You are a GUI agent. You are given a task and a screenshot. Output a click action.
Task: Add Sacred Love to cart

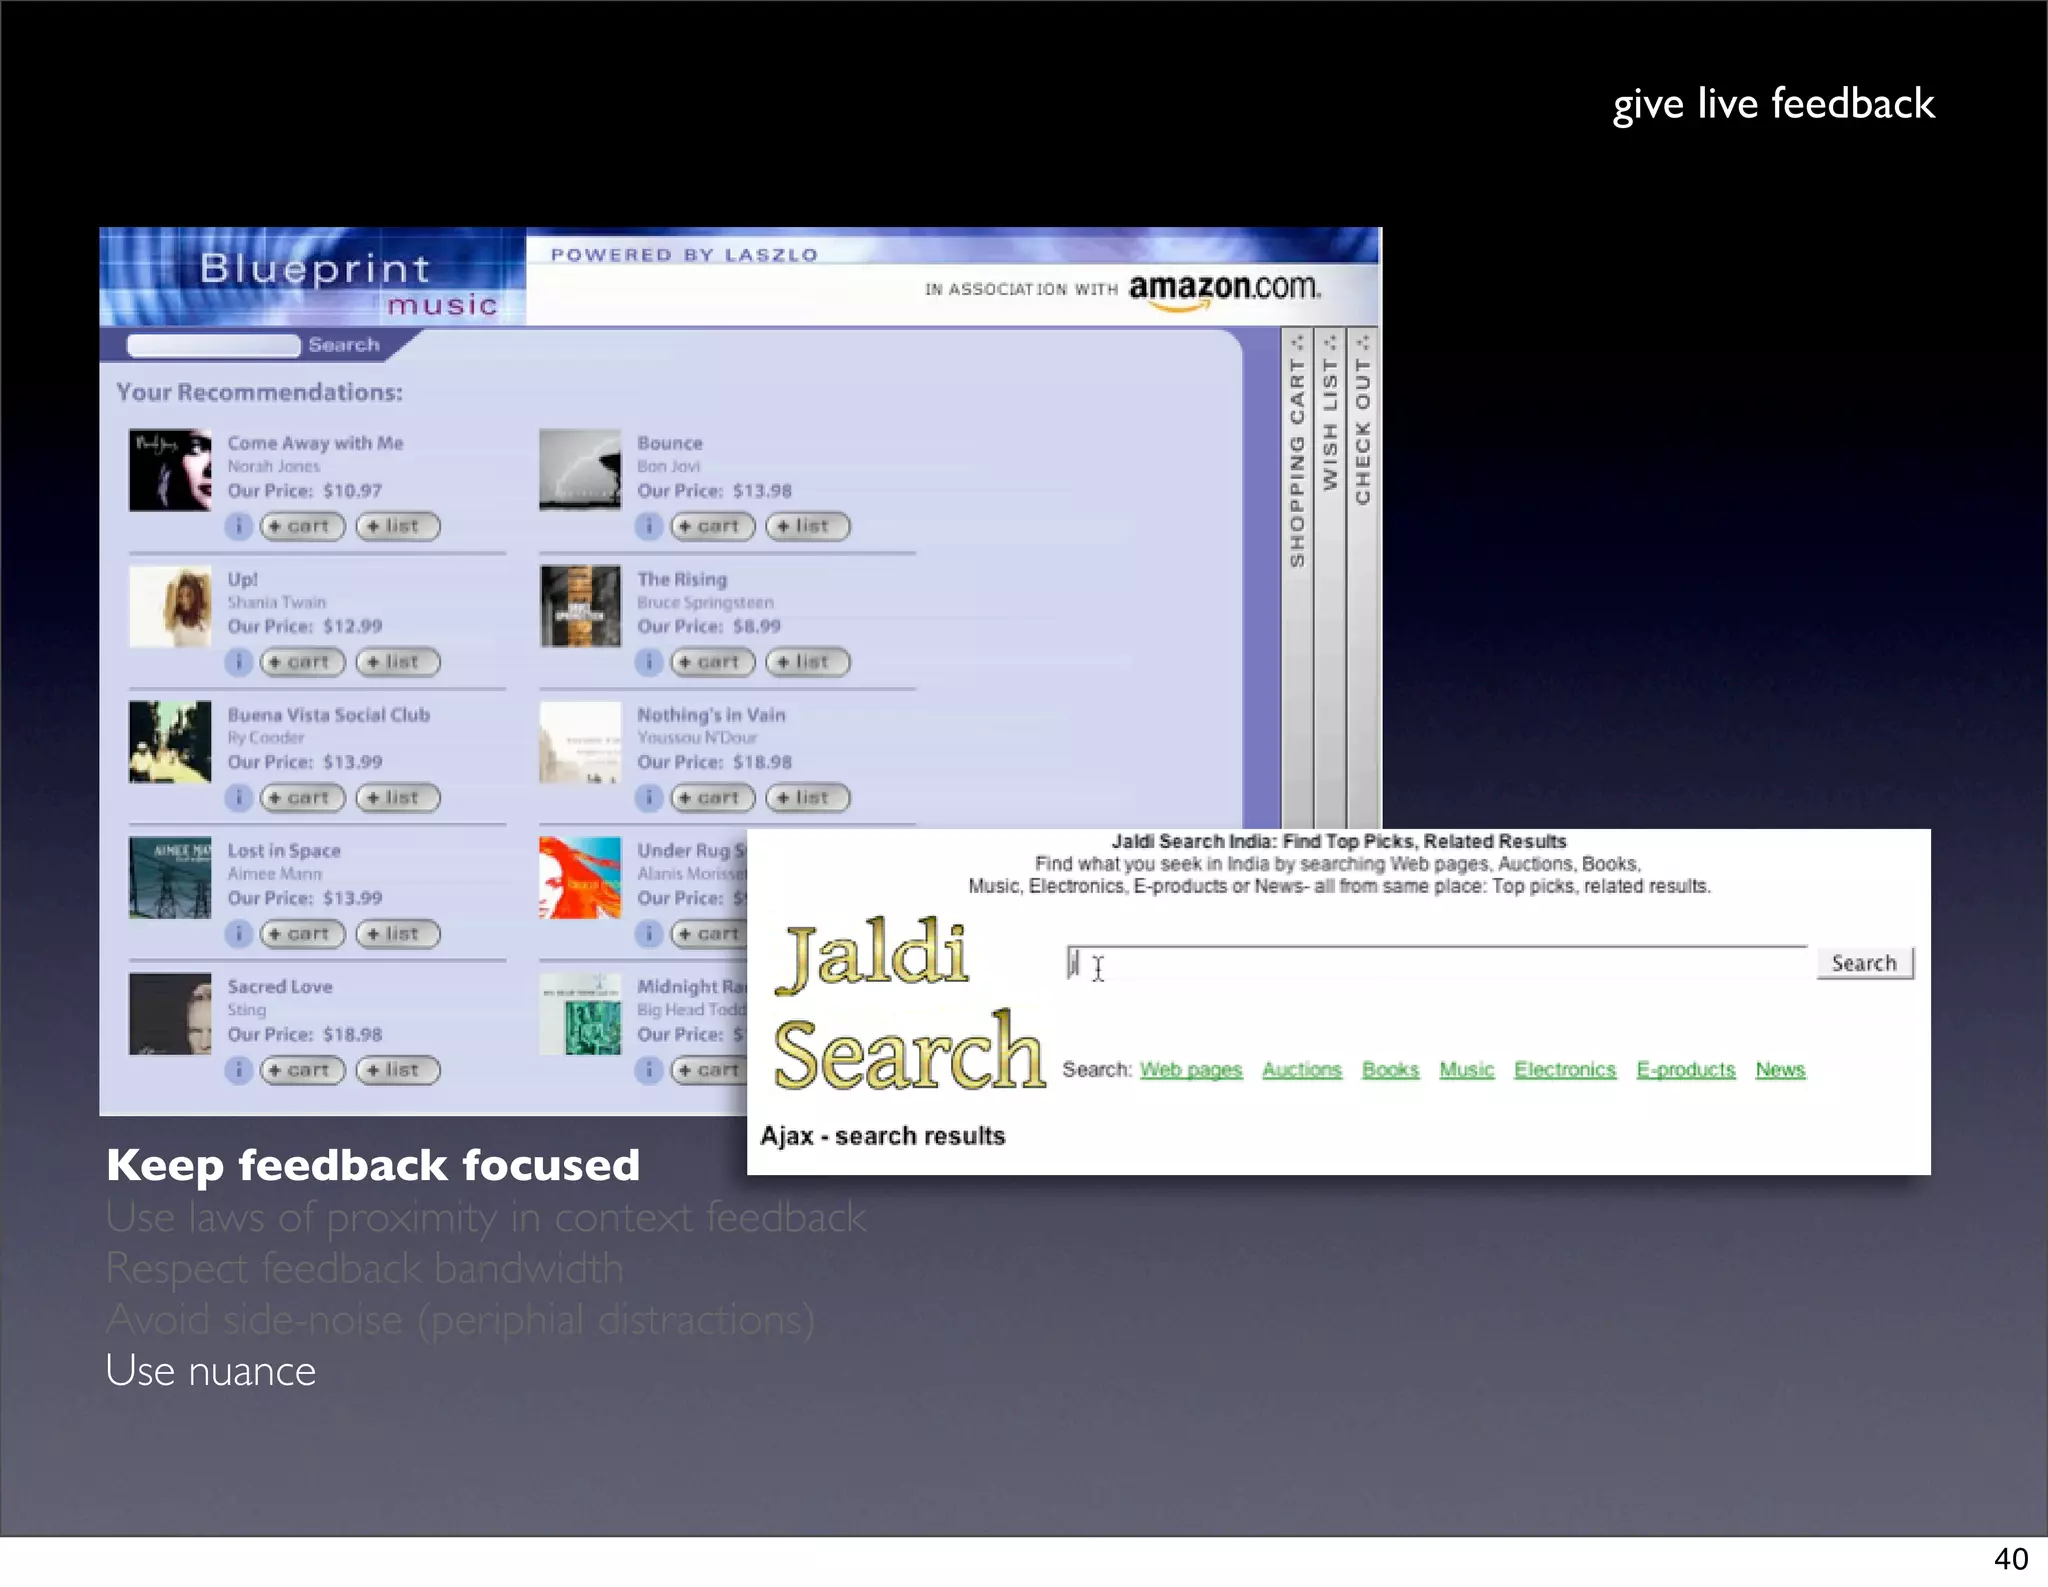pyautogui.click(x=302, y=1070)
